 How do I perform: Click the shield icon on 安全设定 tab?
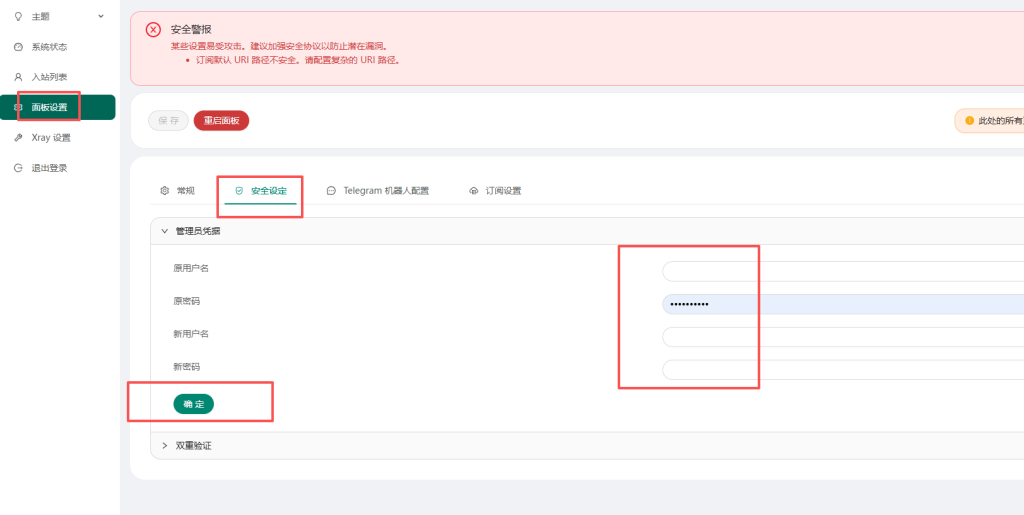239,191
